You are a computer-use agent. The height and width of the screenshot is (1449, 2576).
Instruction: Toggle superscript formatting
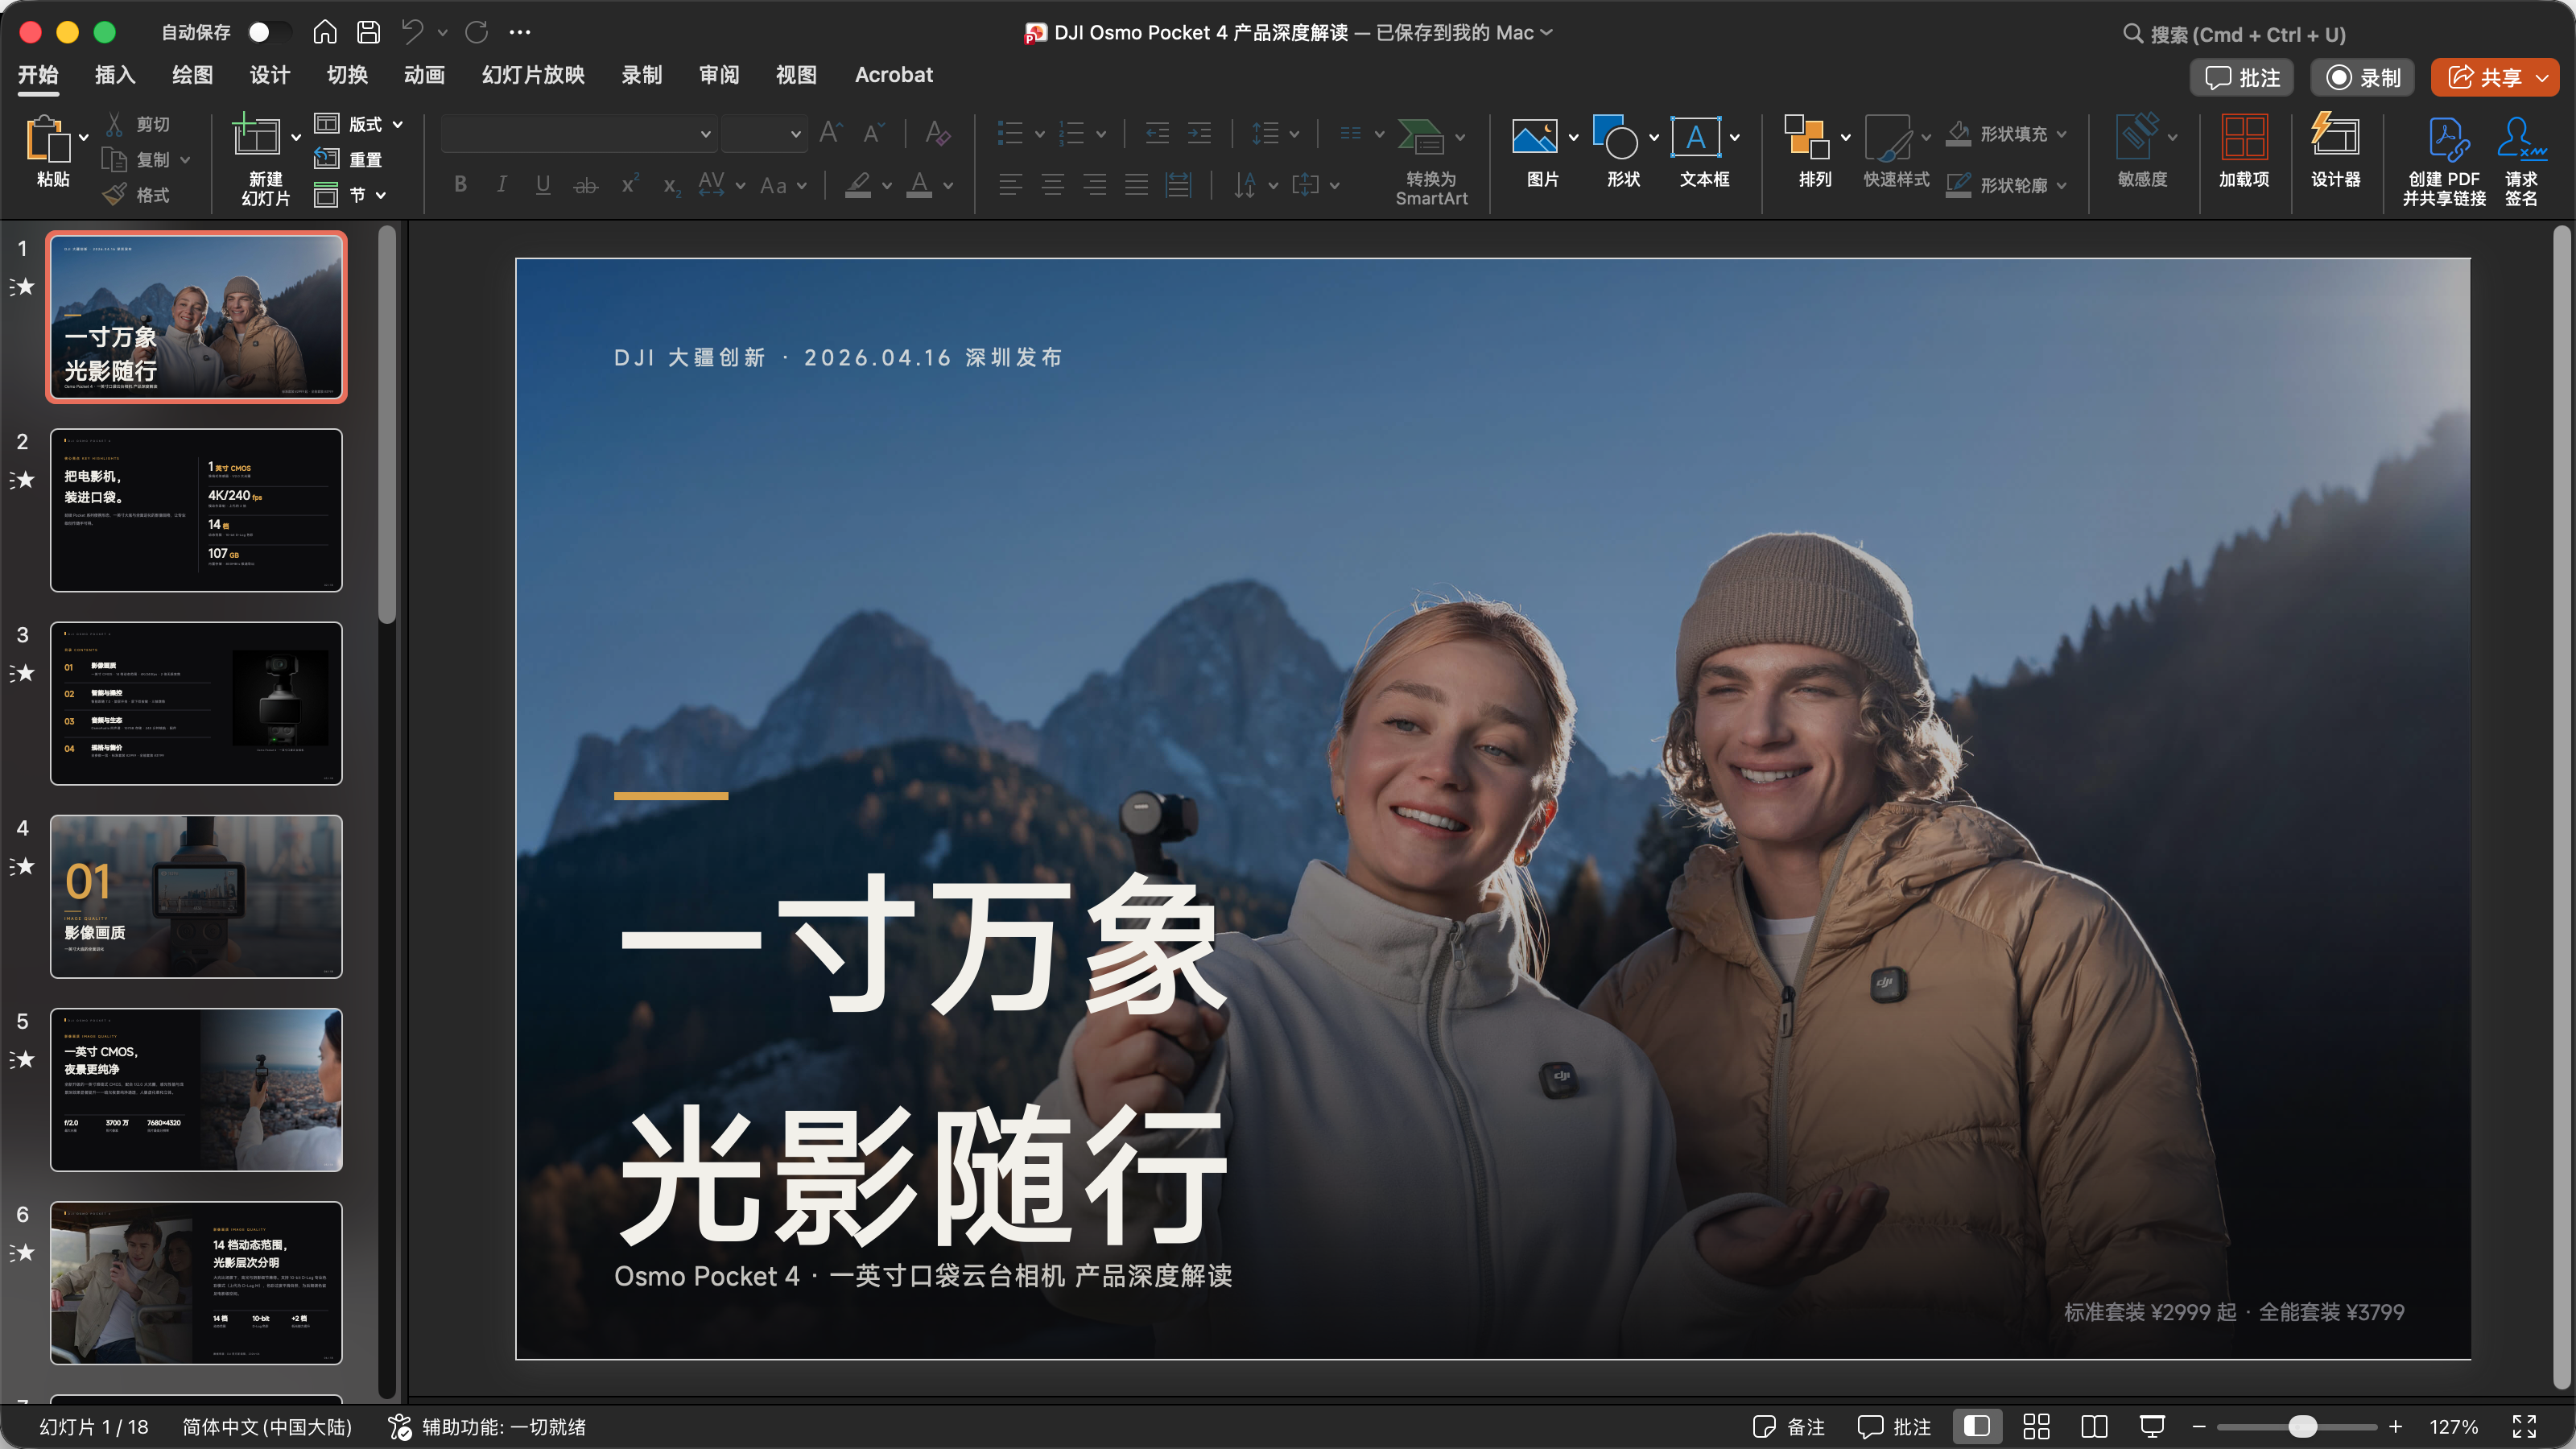629,184
